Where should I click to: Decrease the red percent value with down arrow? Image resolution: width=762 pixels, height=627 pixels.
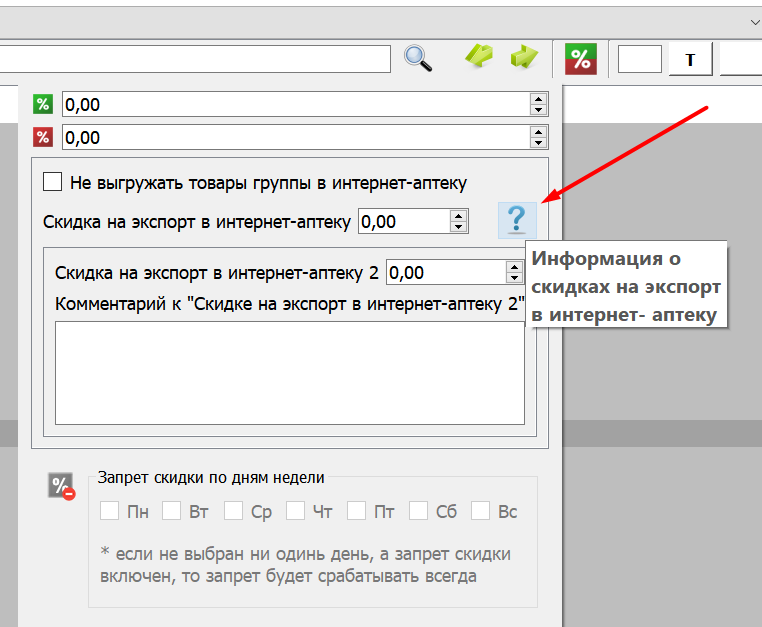point(539,143)
